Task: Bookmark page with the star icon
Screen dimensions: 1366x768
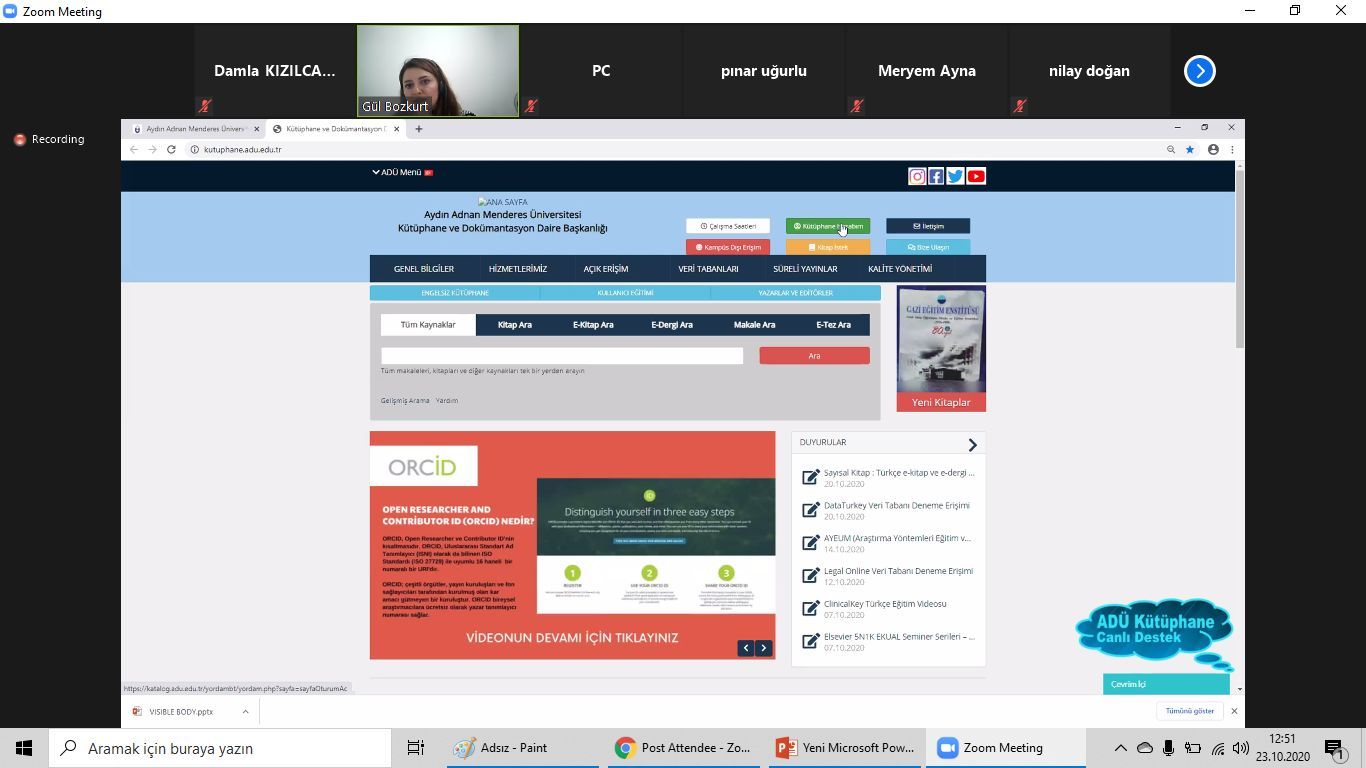Action: [1190, 150]
